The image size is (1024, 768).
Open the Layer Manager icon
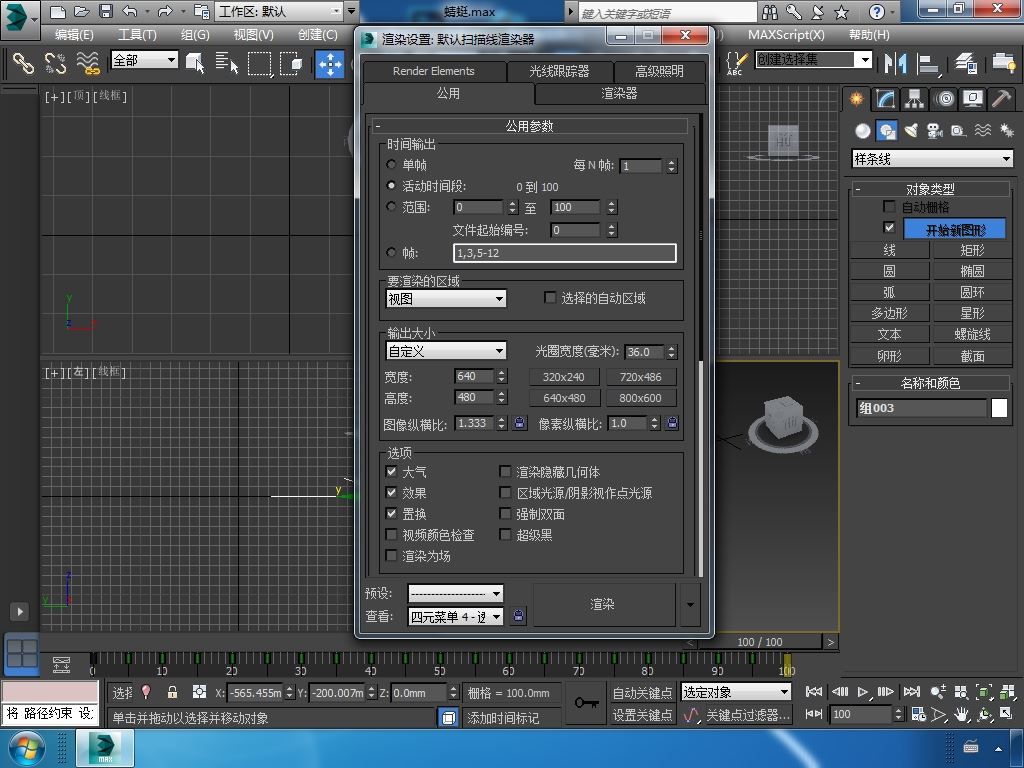[x=966, y=63]
